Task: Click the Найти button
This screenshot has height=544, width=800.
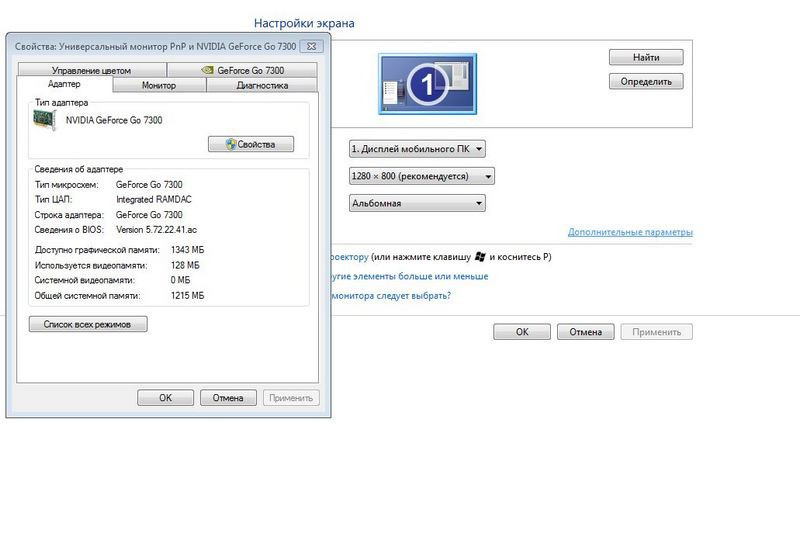Action: coord(646,57)
